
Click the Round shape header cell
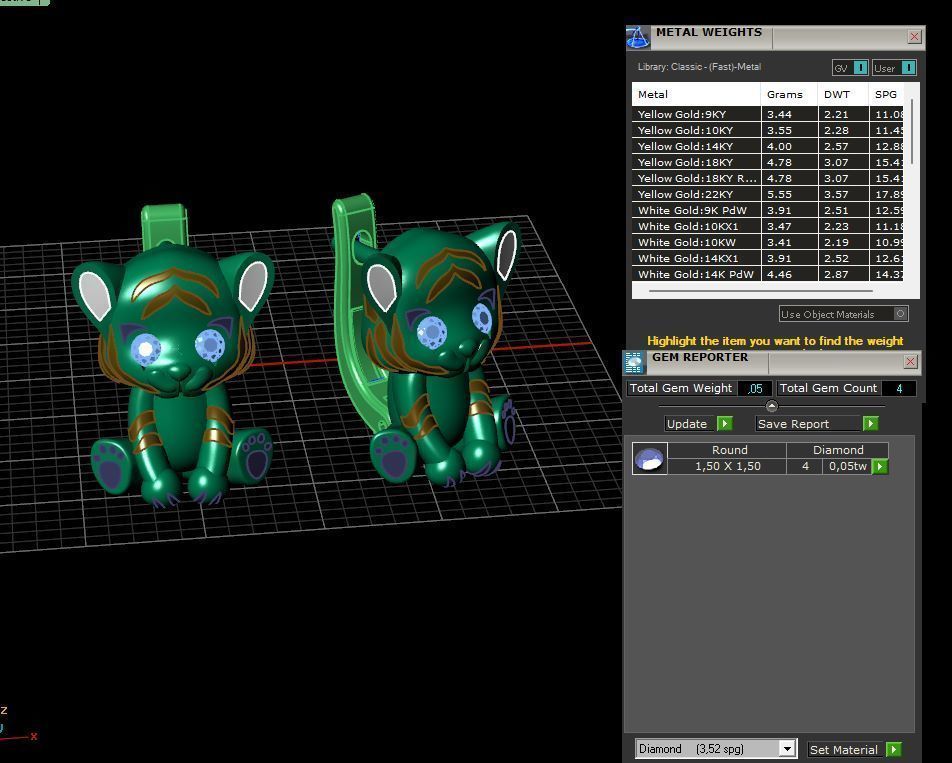point(727,450)
